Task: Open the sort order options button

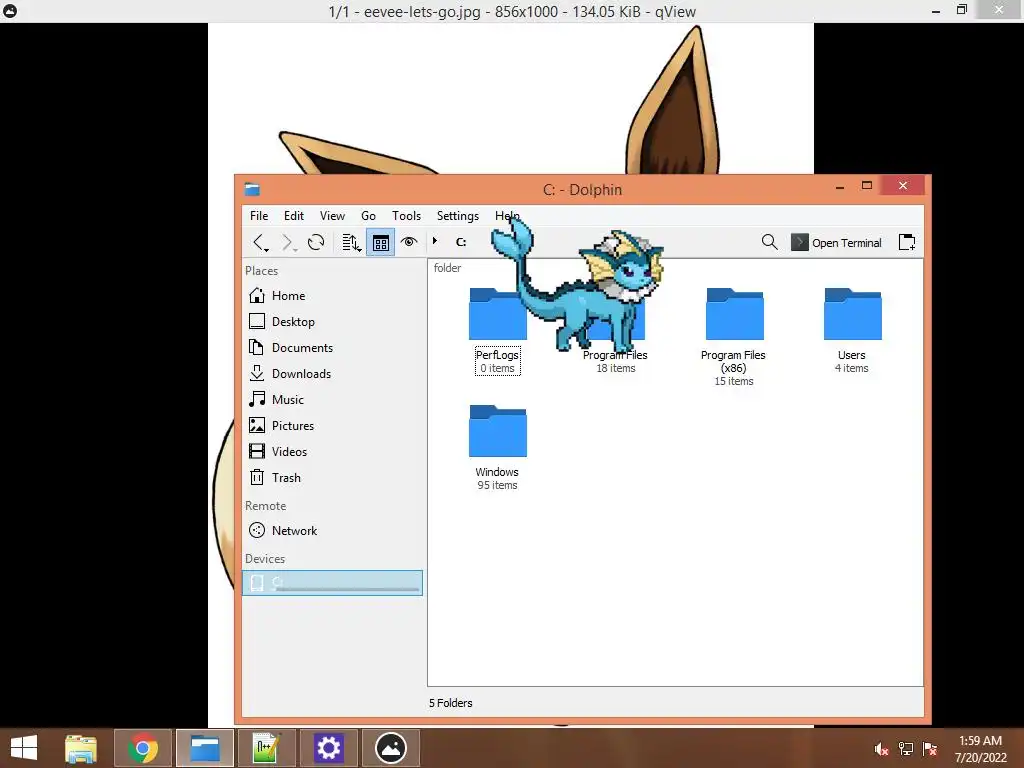Action: point(351,243)
